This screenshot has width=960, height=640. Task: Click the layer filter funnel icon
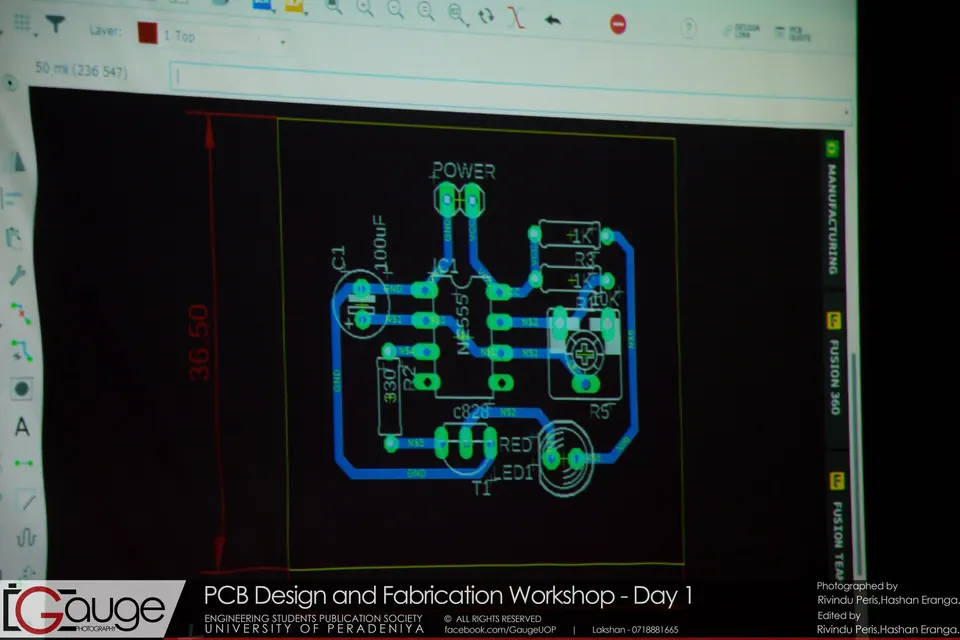coord(55,24)
